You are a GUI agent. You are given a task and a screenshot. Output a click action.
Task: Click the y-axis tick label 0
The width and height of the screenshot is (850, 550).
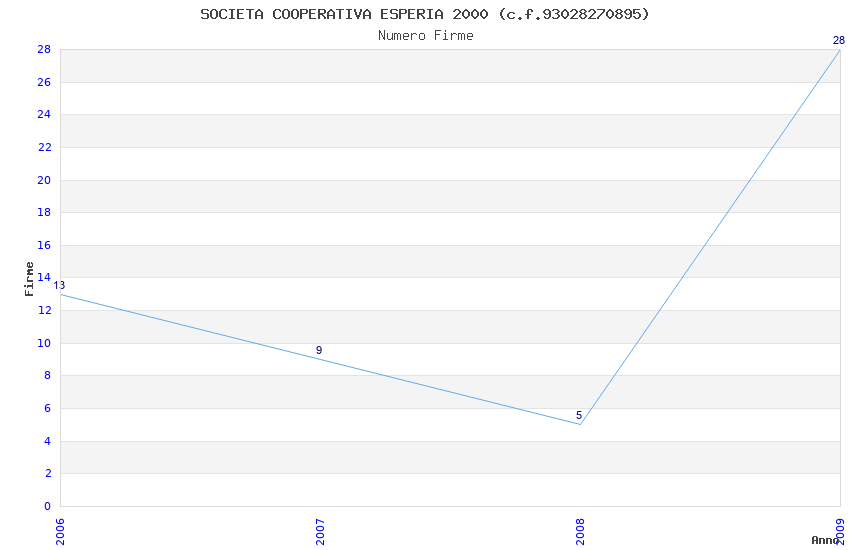[x=48, y=507]
